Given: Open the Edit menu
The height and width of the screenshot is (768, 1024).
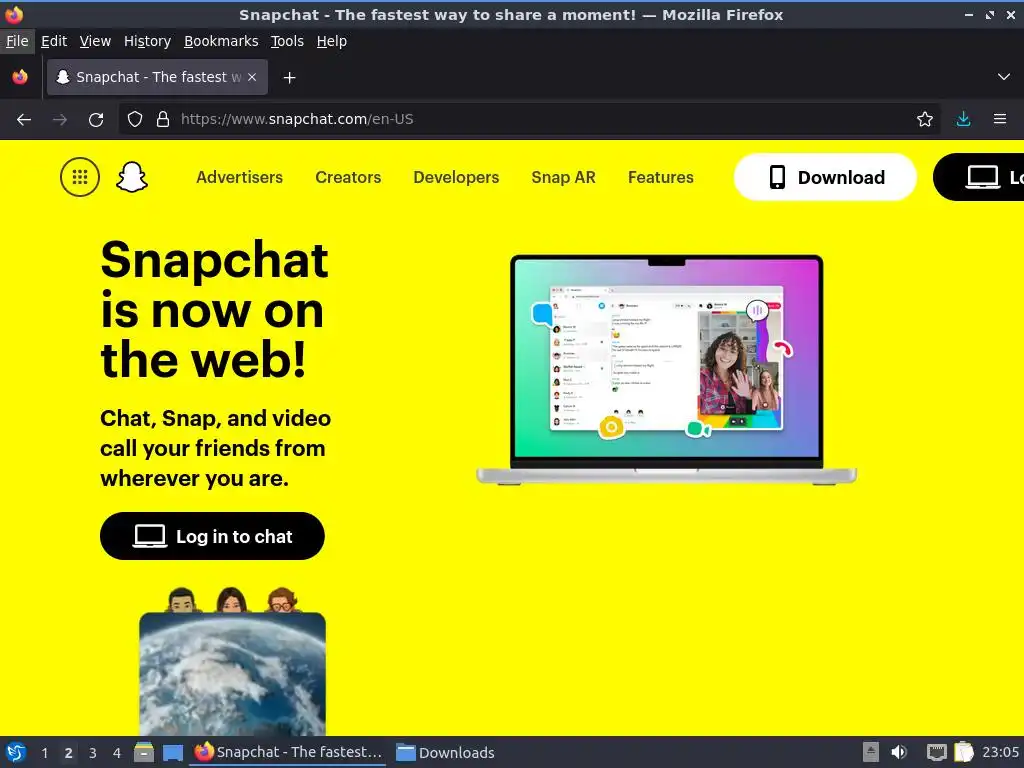Looking at the screenshot, I should tap(54, 41).
